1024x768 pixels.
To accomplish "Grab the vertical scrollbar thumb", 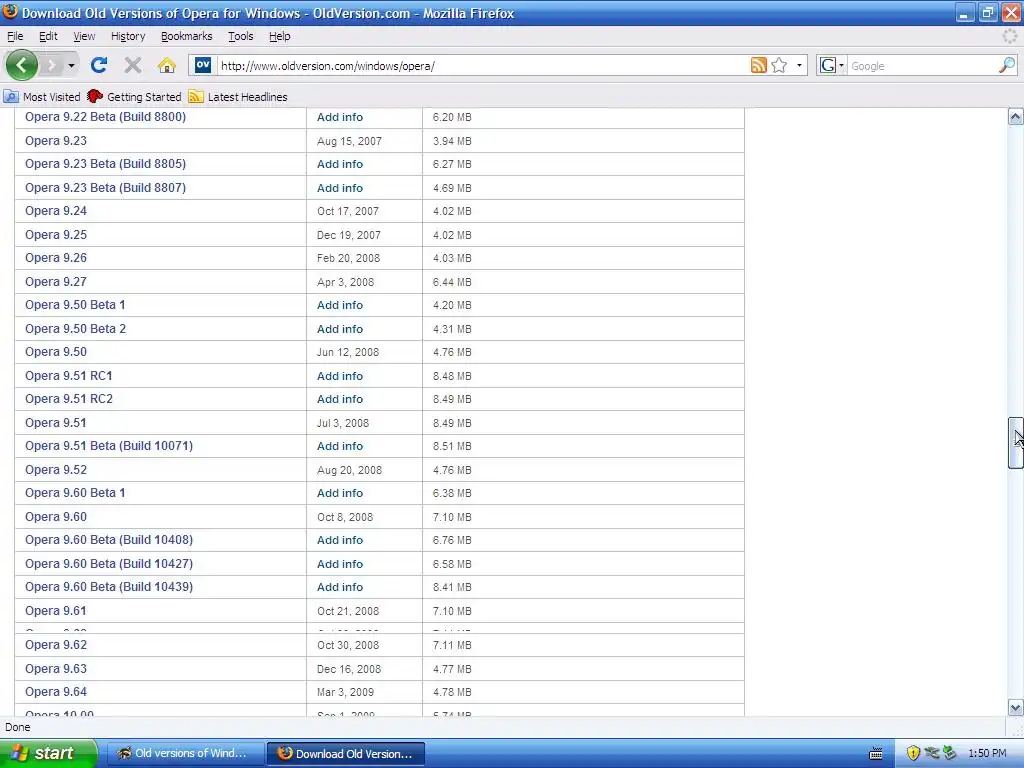I will [1015, 443].
